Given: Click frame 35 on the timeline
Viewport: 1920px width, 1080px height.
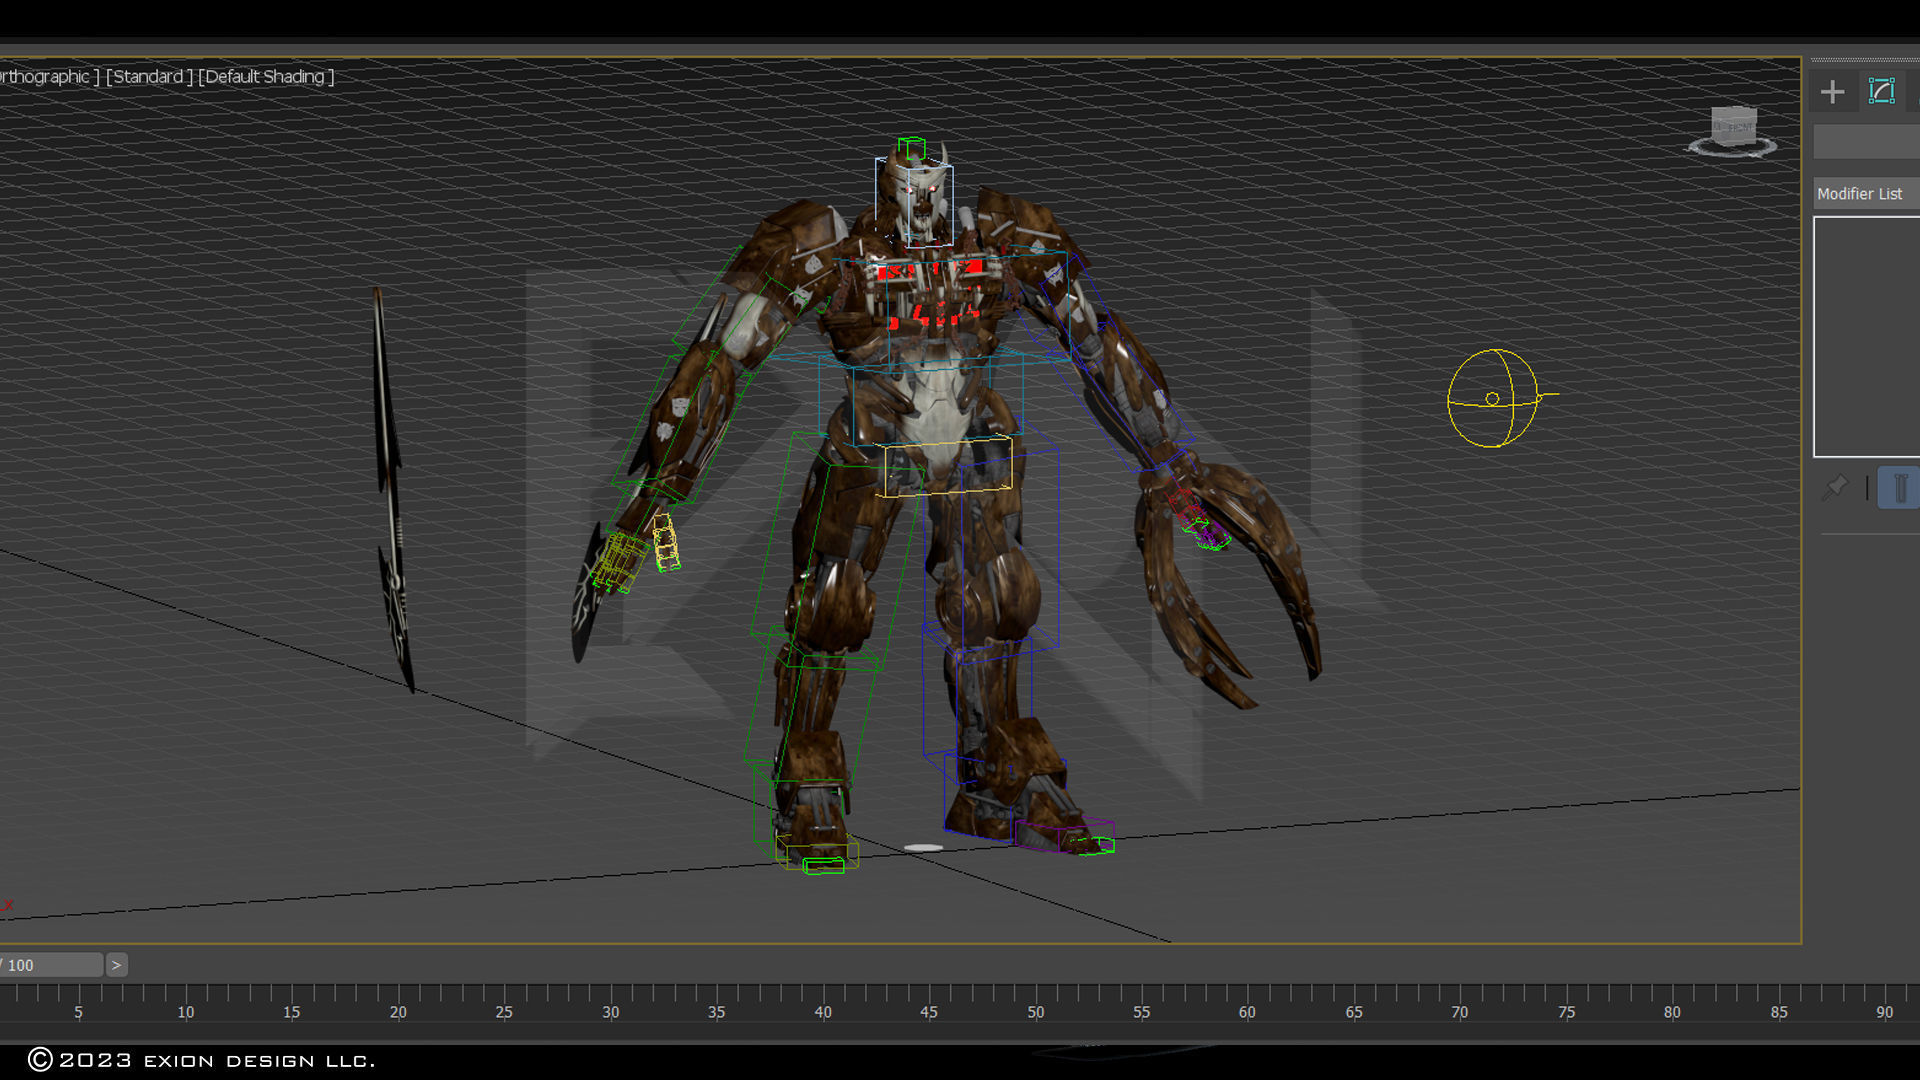Looking at the screenshot, I should (x=716, y=1012).
